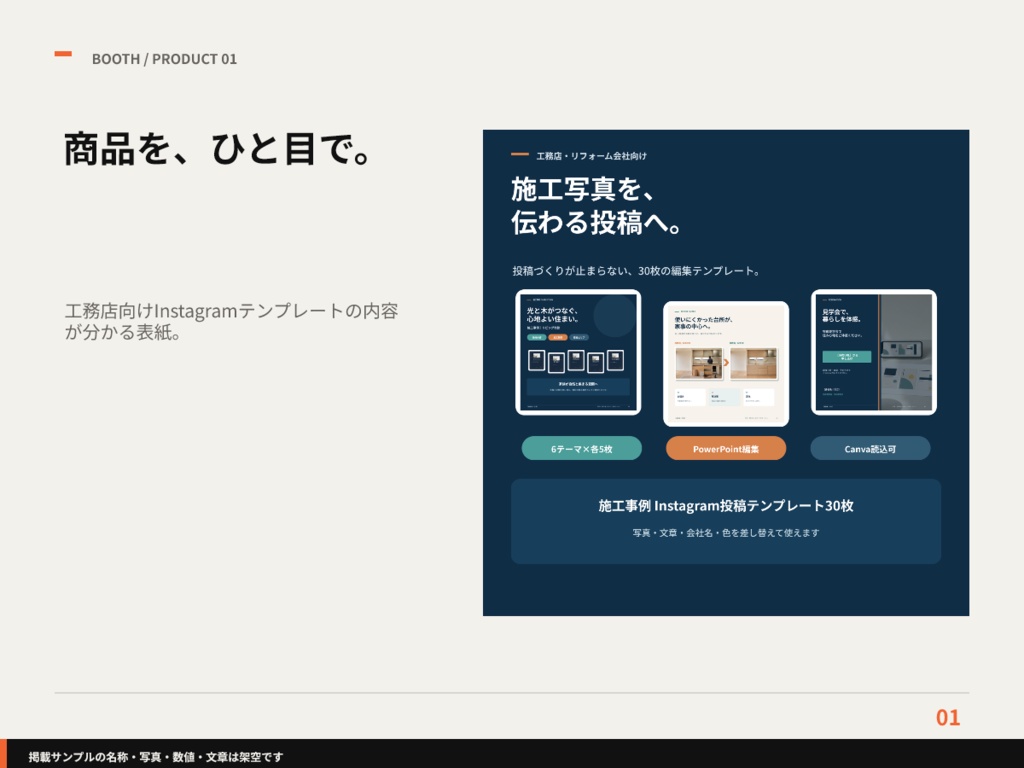Click the BOOTH / PRODUCT 01 label
Image resolution: width=1024 pixels, height=768 pixels.
pos(164,59)
